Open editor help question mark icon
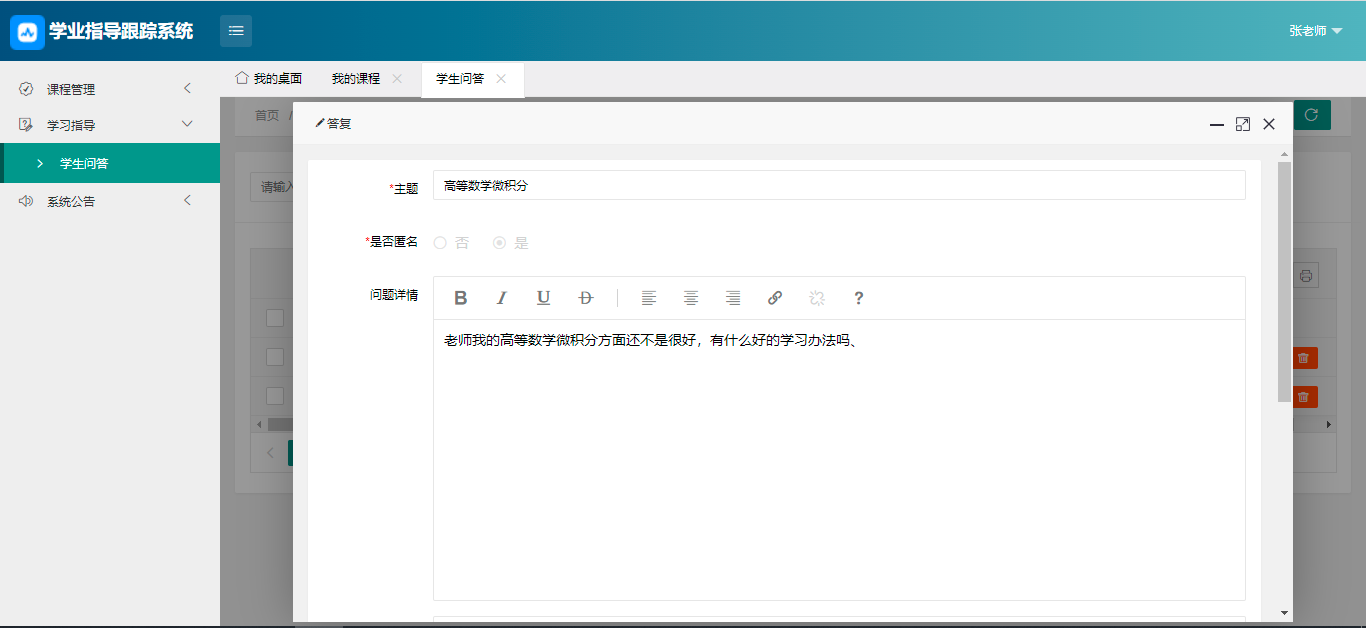1366x628 pixels. click(x=858, y=298)
